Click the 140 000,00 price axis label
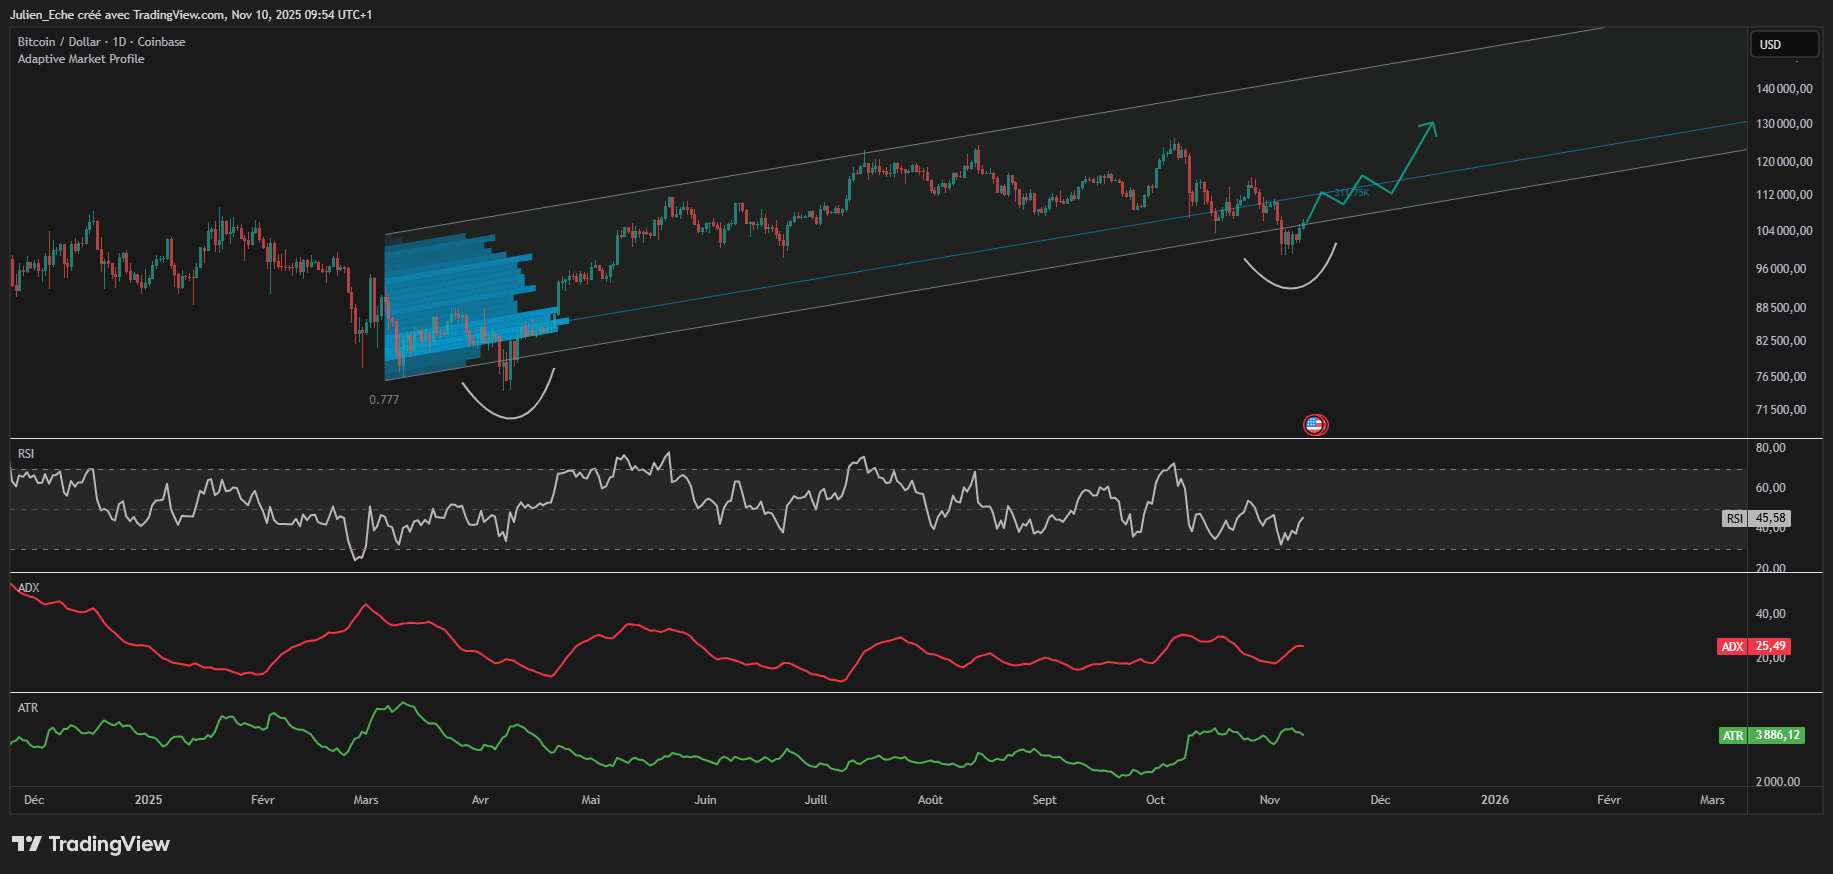 click(x=1784, y=89)
